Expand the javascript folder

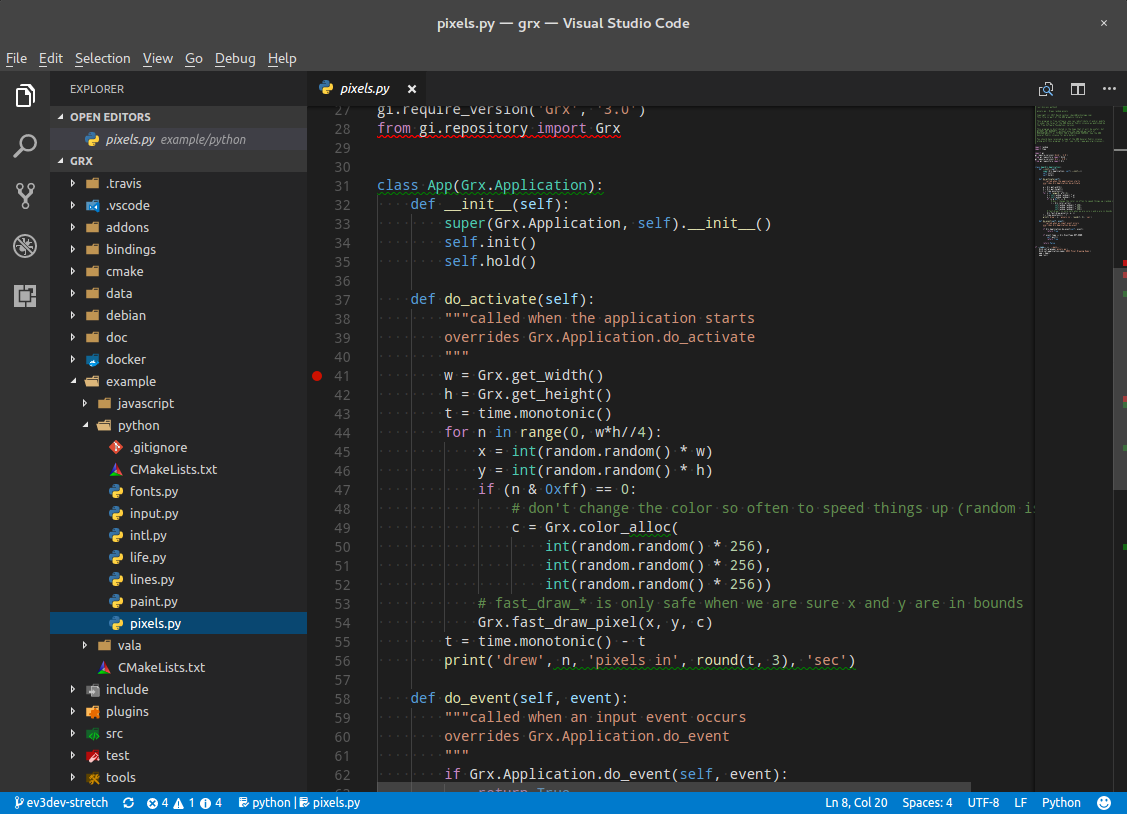pyautogui.click(x=85, y=403)
